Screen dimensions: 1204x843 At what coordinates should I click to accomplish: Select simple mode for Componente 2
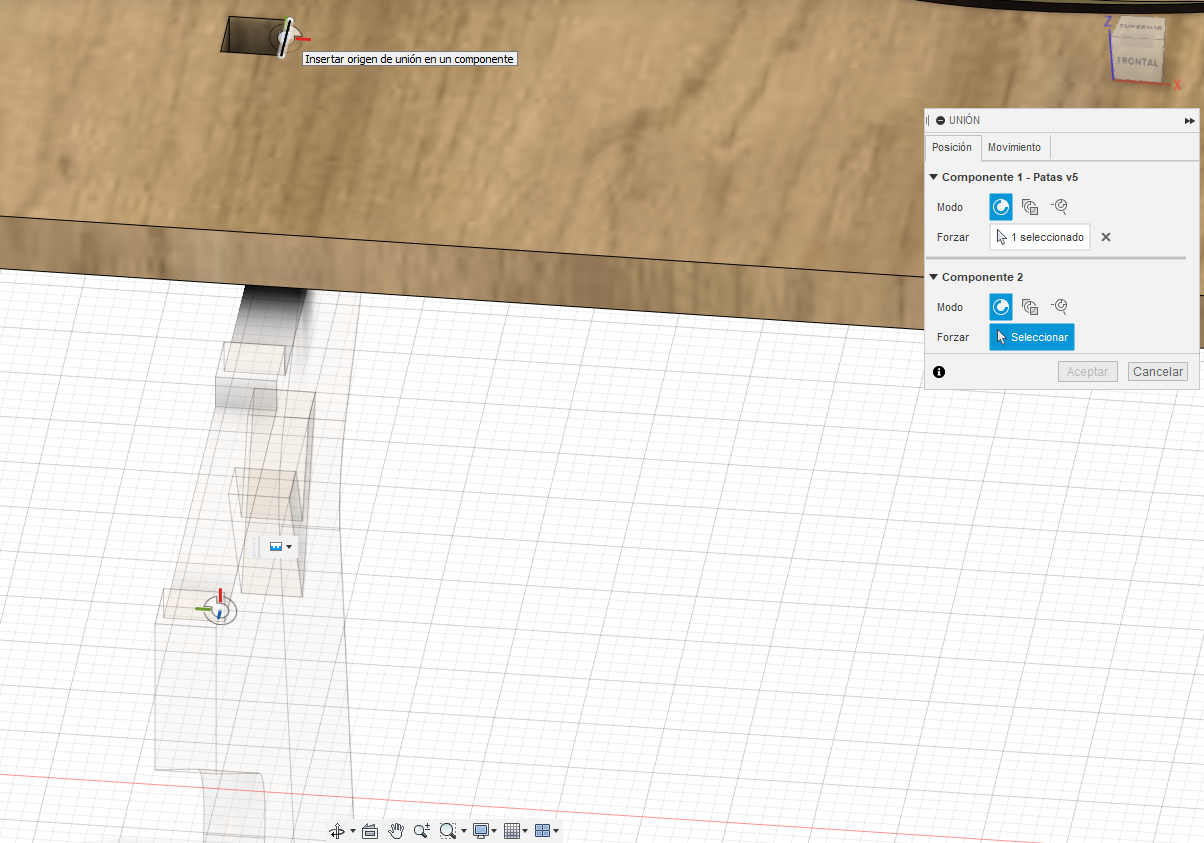click(x=1001, y=307)
